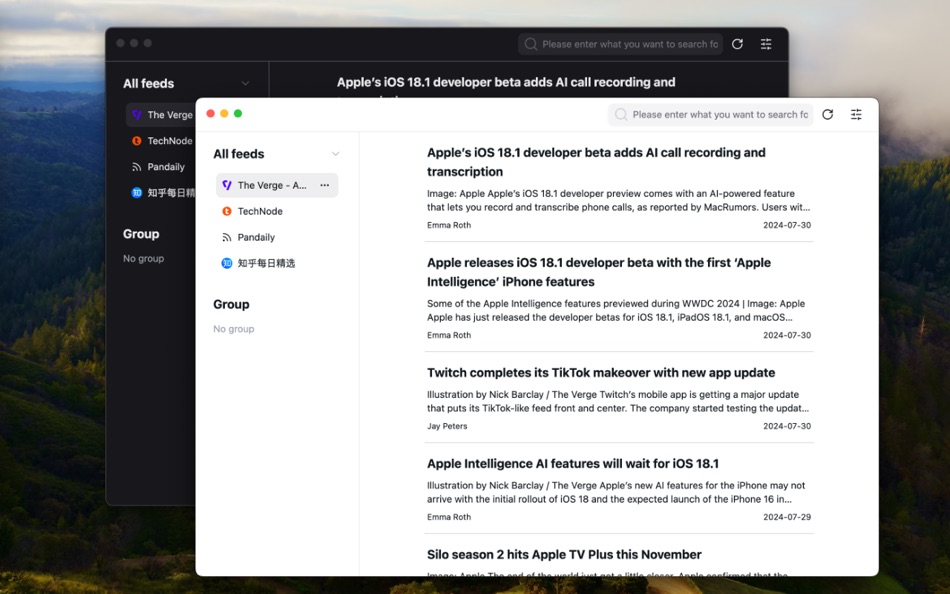Click summary starting 'Some of the Apple Intelligence'

click(x=616, y=310)
